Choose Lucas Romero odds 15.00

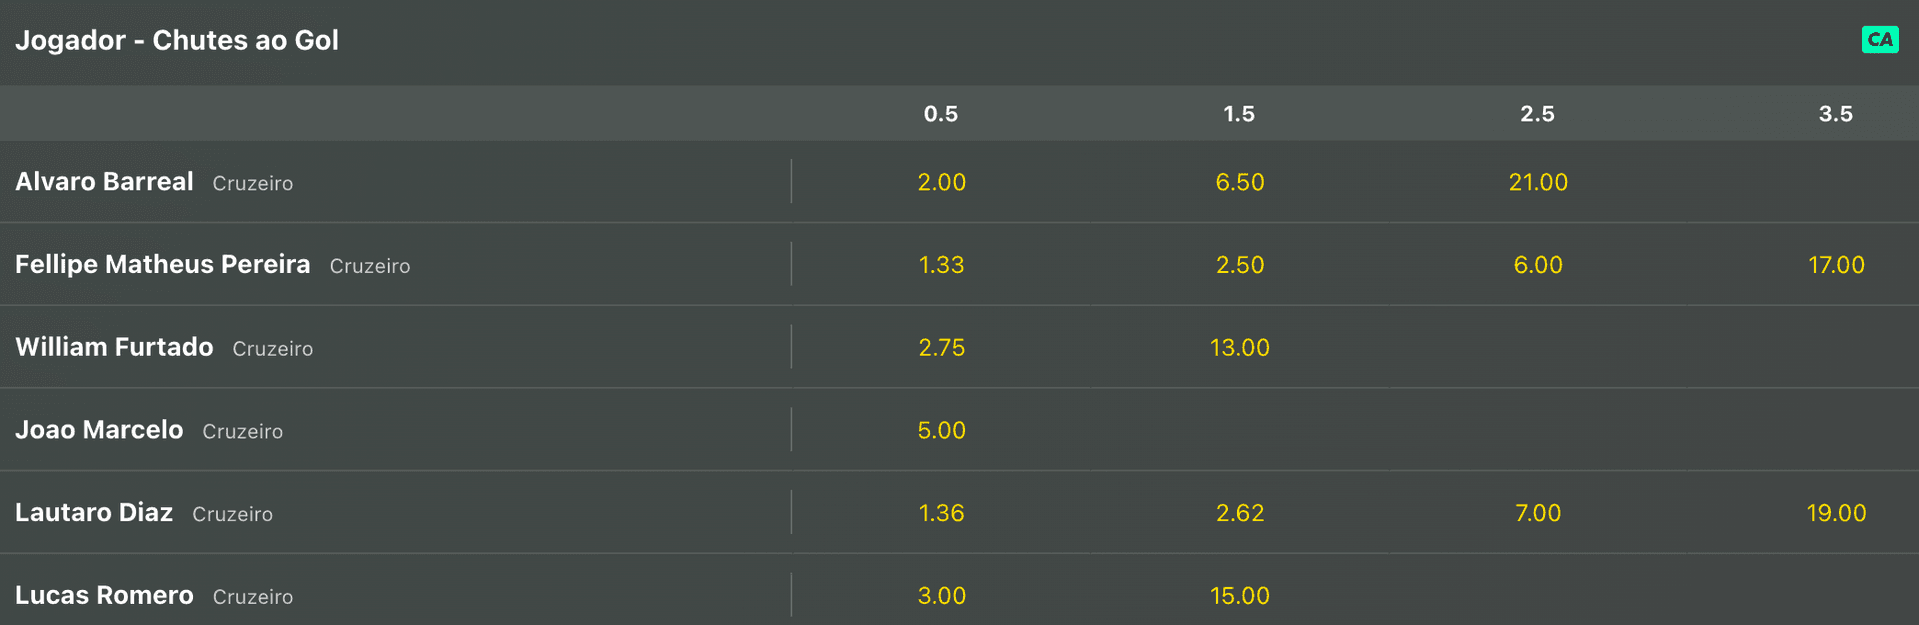click(1240, 596)
